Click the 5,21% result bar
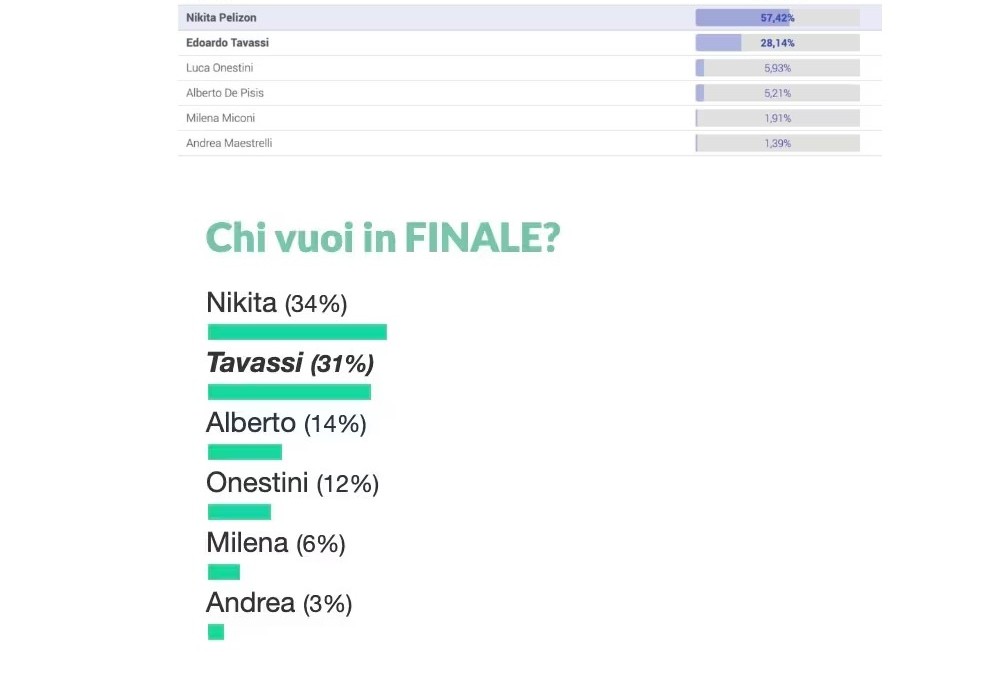1000x674 pixels. click(777, 93)
